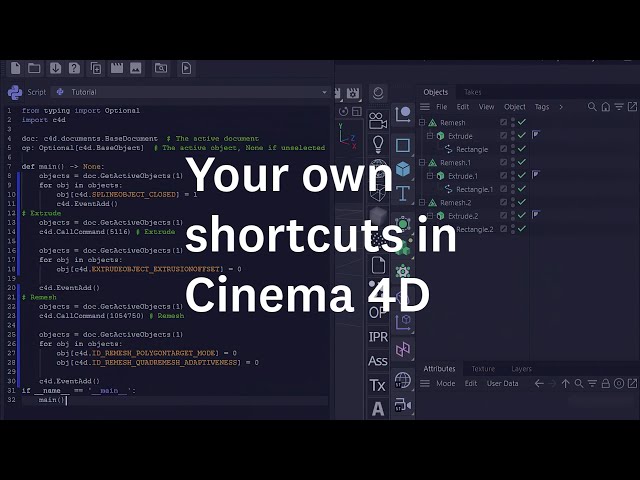Click back arrow in Attributes manager
This screenshot has width=640, height=480.
pos(539,384)
